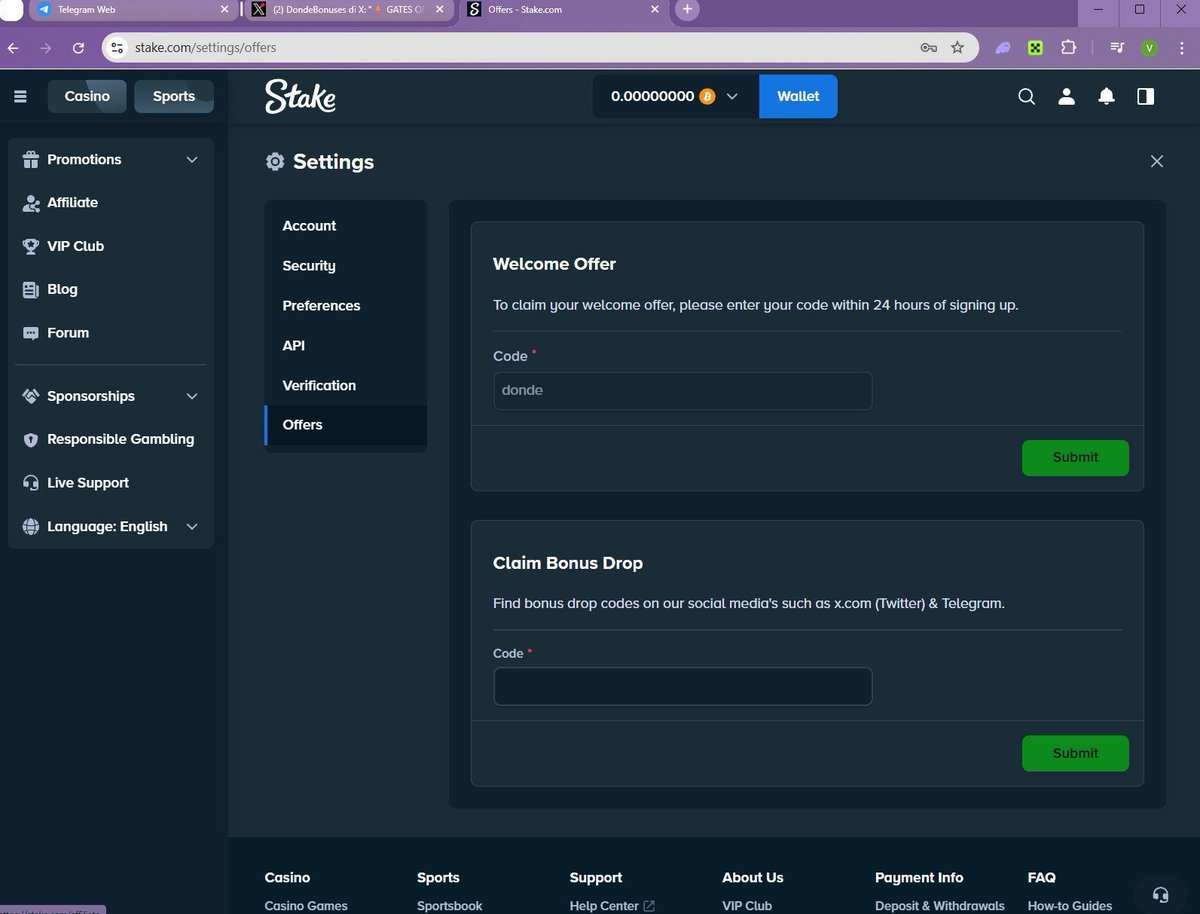This screenshot has width=1200, height=914.
Task: Open the password key icon
Action: click(928, 47)
